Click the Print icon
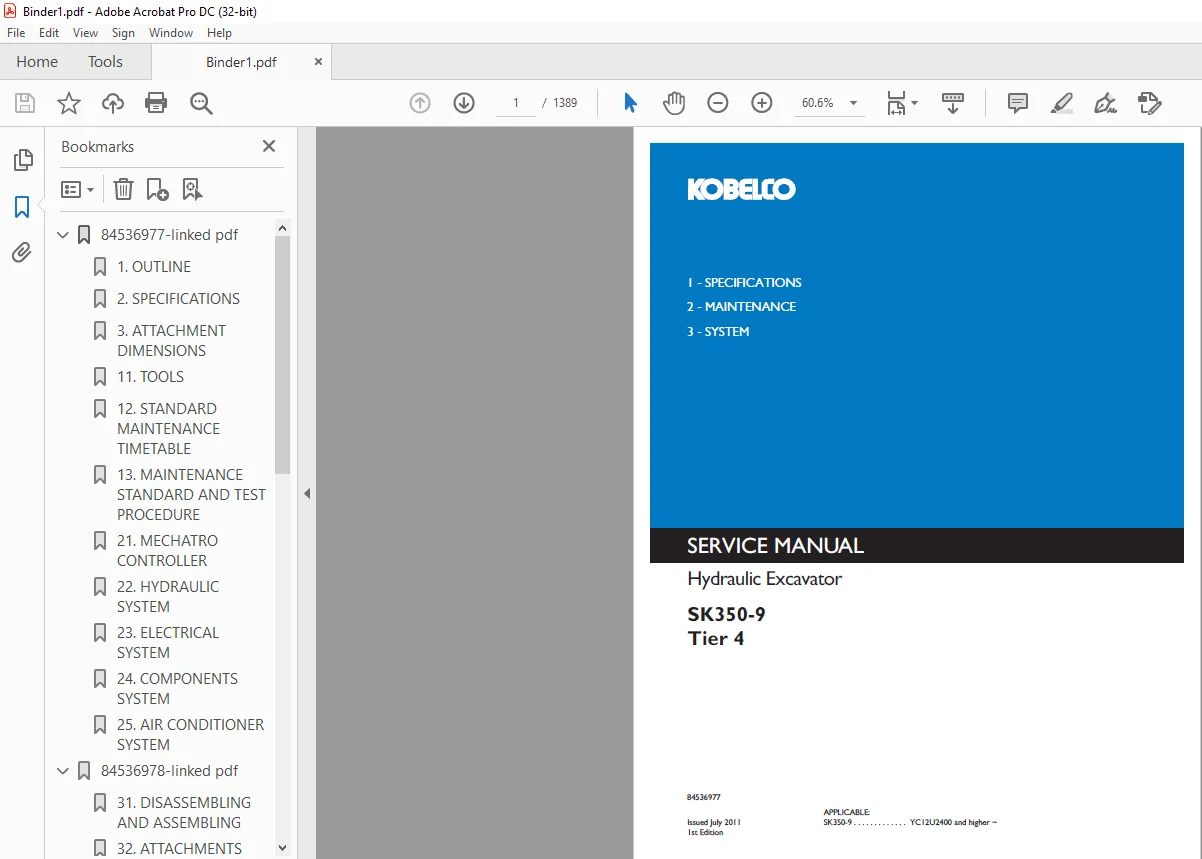 pos(156,103)
